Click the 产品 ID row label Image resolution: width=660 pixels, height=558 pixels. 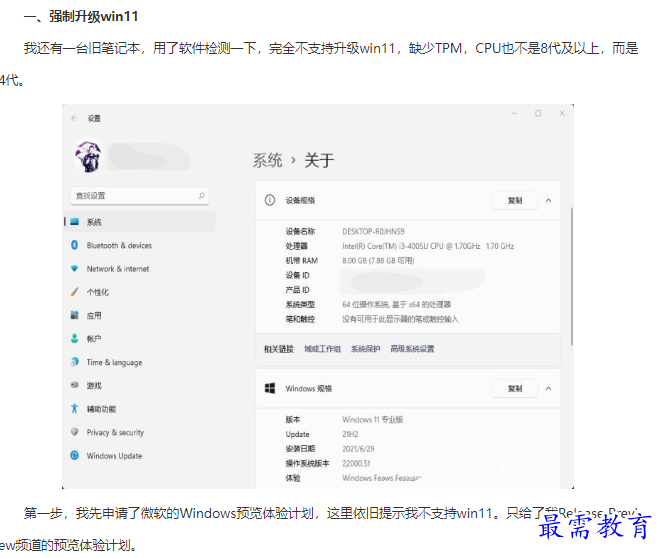[x=297, y=290]
